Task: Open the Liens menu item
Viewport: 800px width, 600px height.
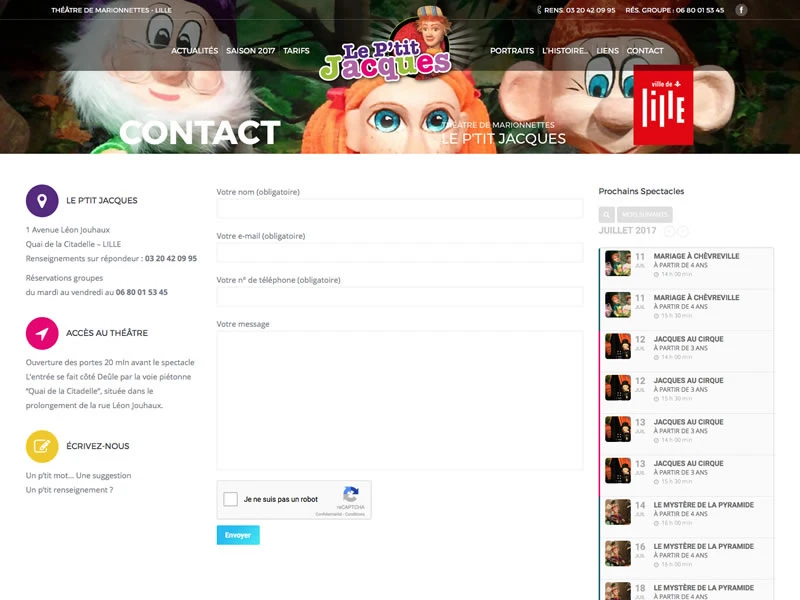Action: pos(607,51)
